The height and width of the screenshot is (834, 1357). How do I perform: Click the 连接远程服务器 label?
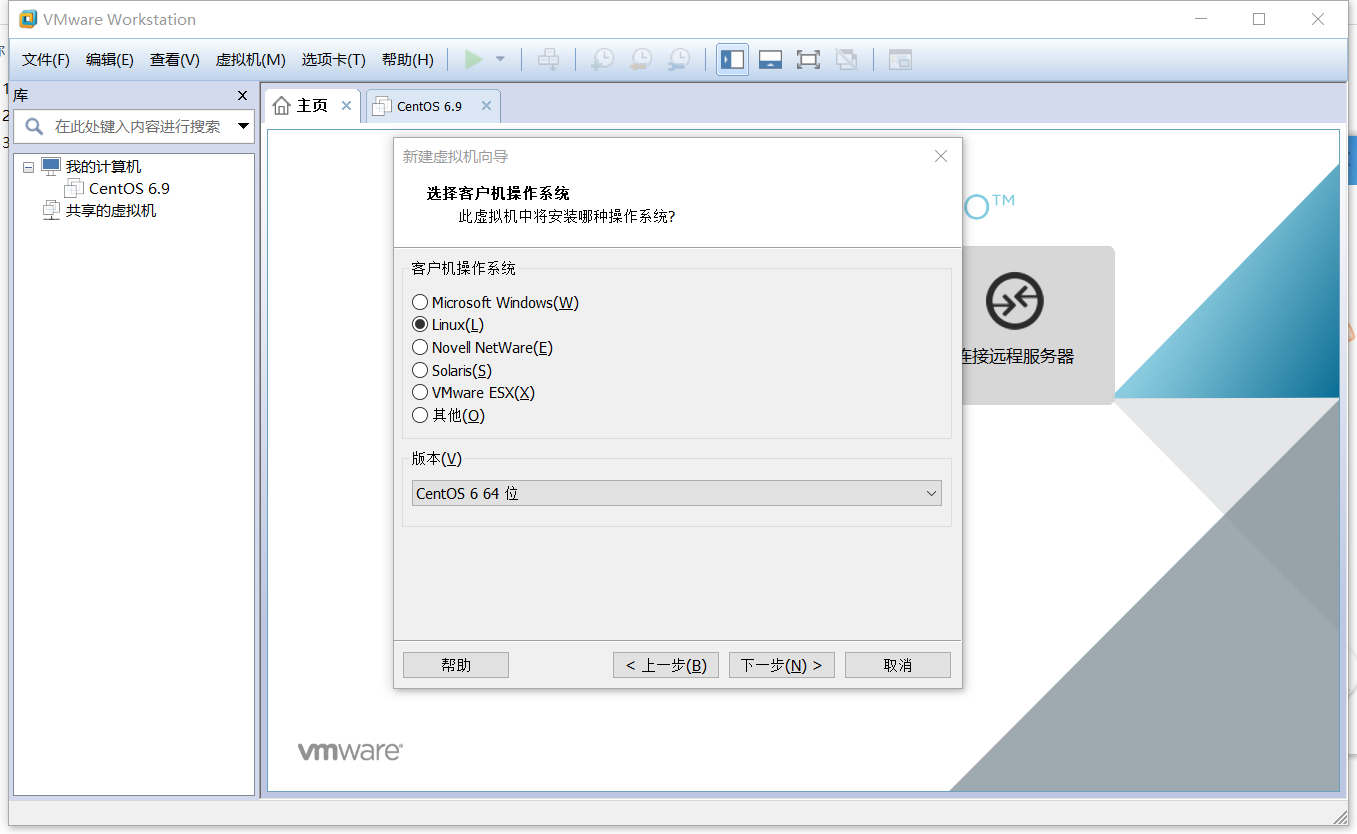tap(1018, 357)
